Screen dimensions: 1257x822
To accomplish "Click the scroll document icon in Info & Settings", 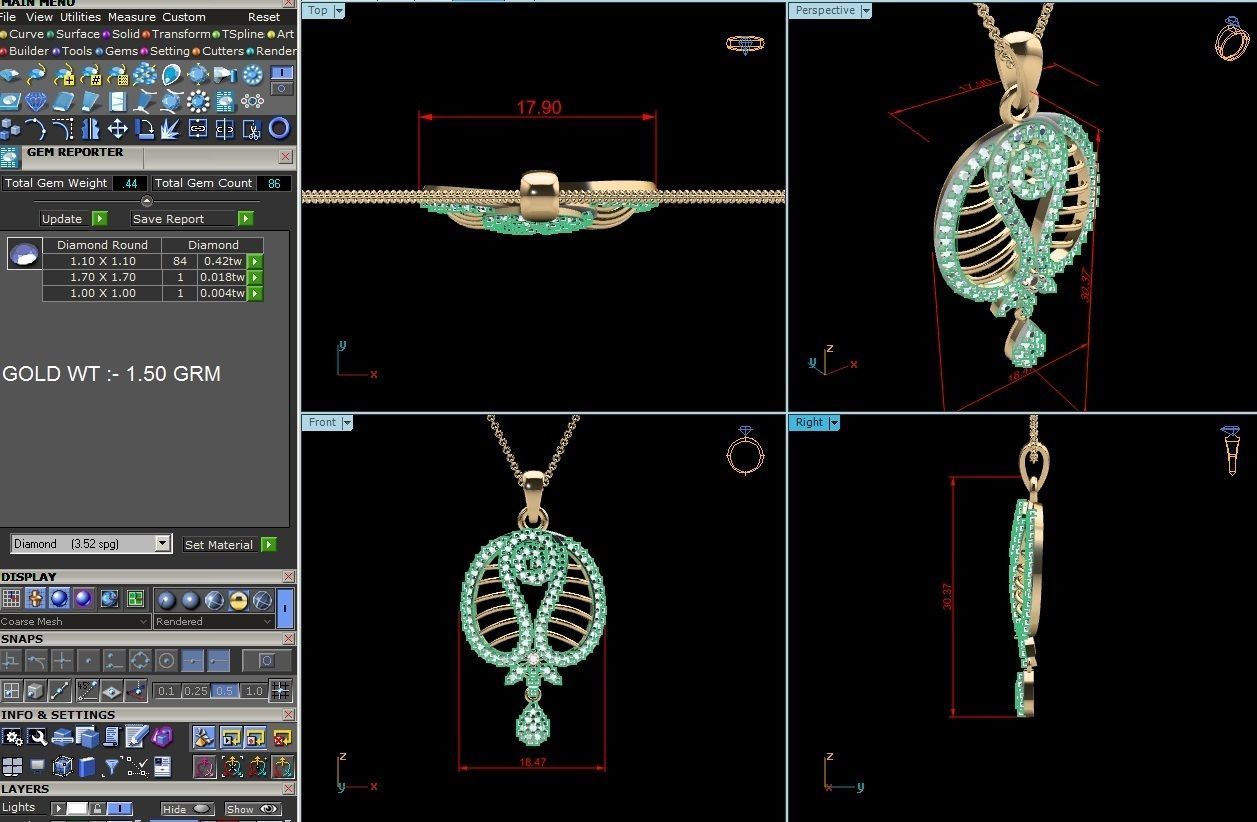I will pos(111,737).
